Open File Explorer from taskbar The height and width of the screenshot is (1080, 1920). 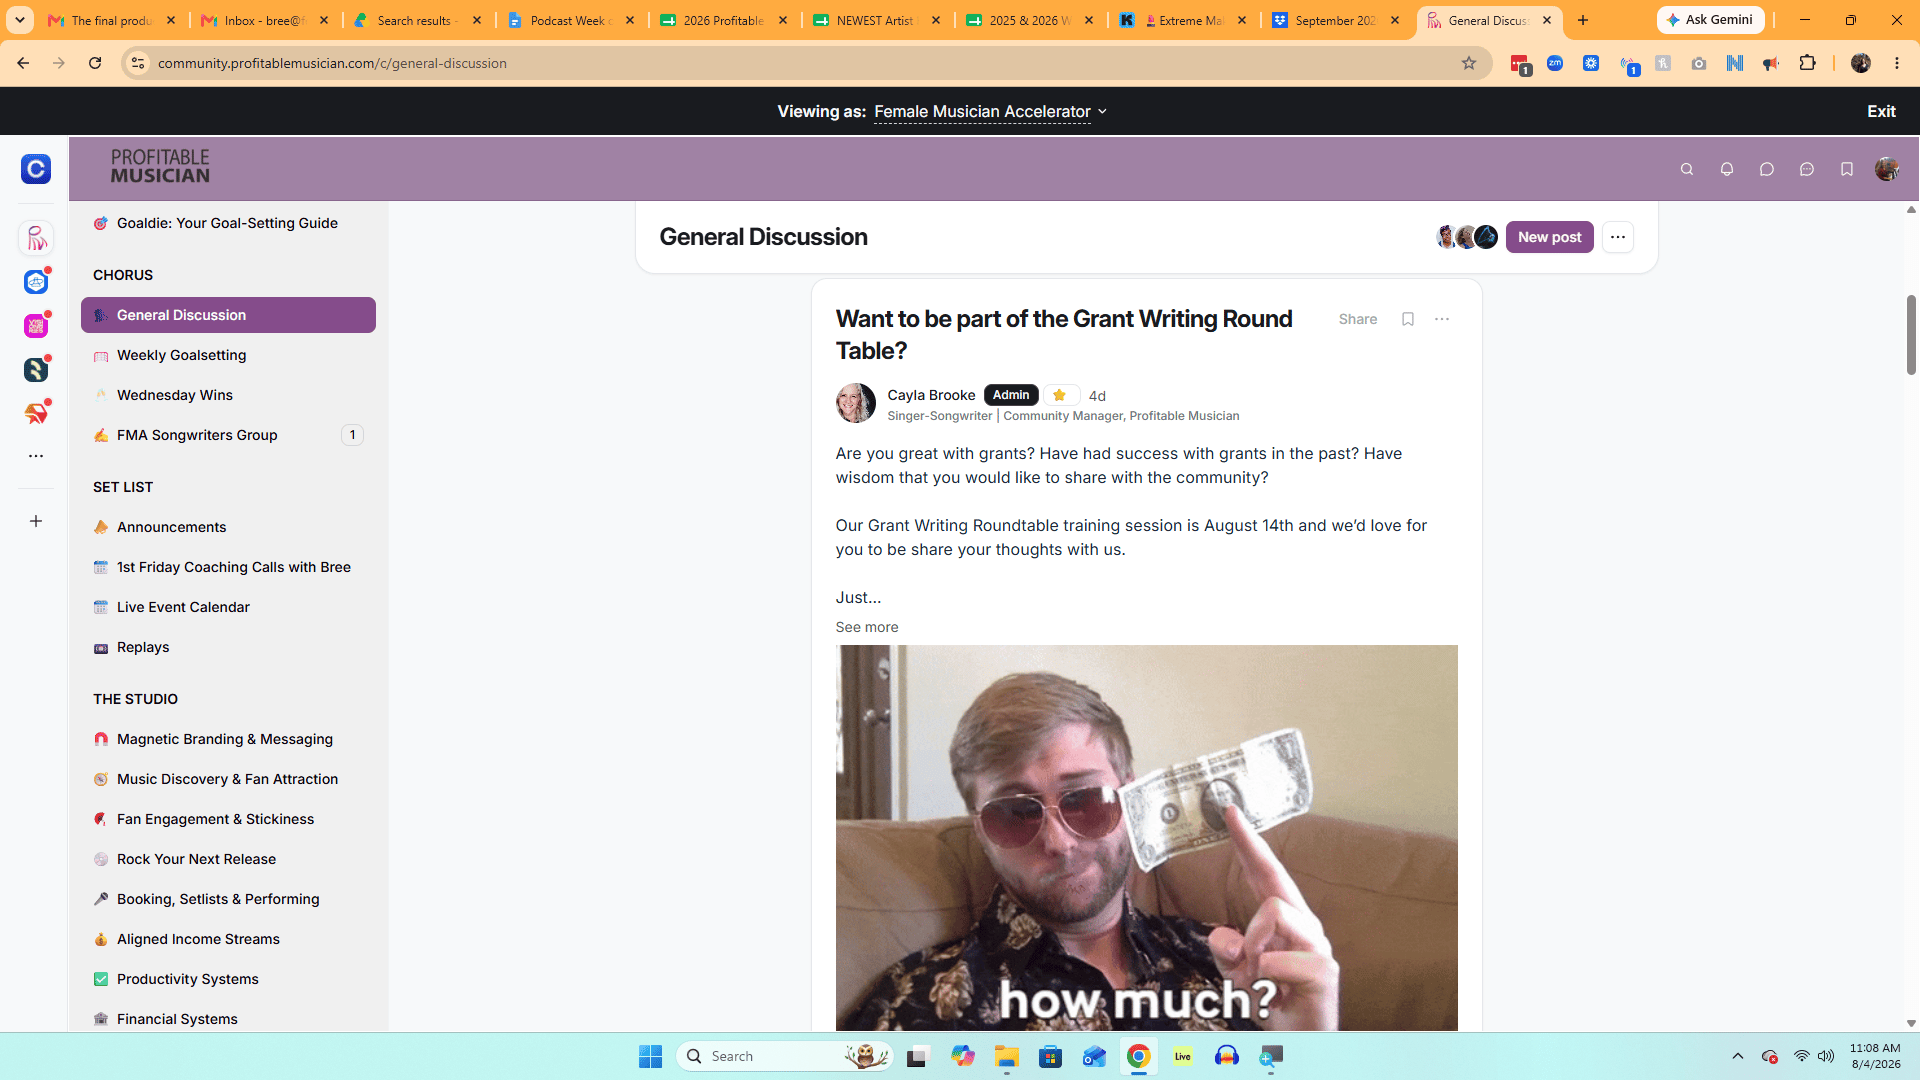coord(1007,1056)
